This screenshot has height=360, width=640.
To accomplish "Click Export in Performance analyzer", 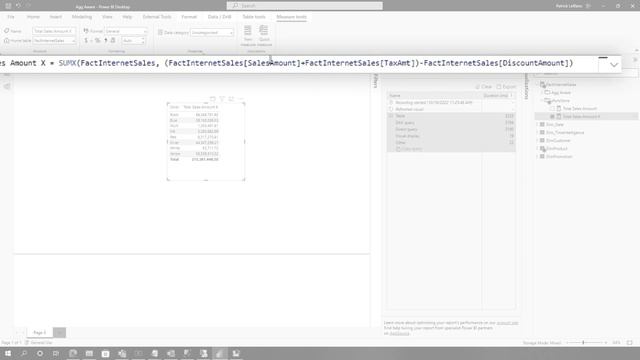I will tap(506, 87).
